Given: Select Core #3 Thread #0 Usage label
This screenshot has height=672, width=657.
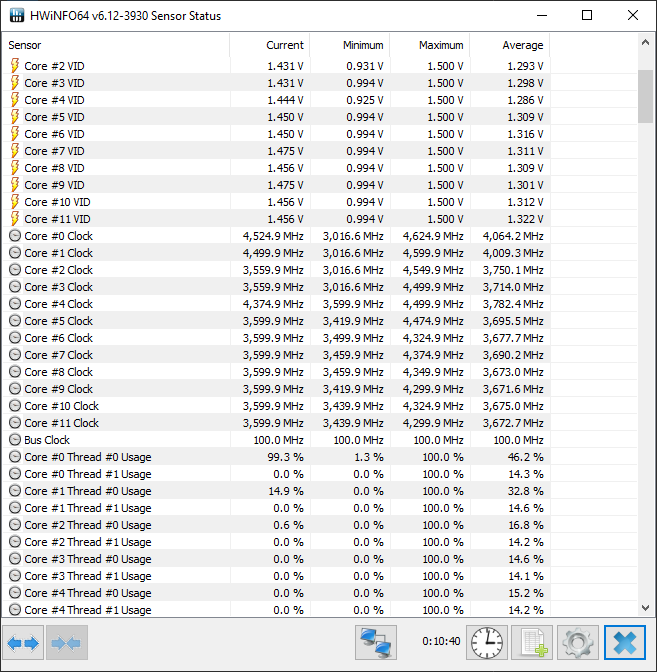Looking at the screenshot, I should 88,559.
